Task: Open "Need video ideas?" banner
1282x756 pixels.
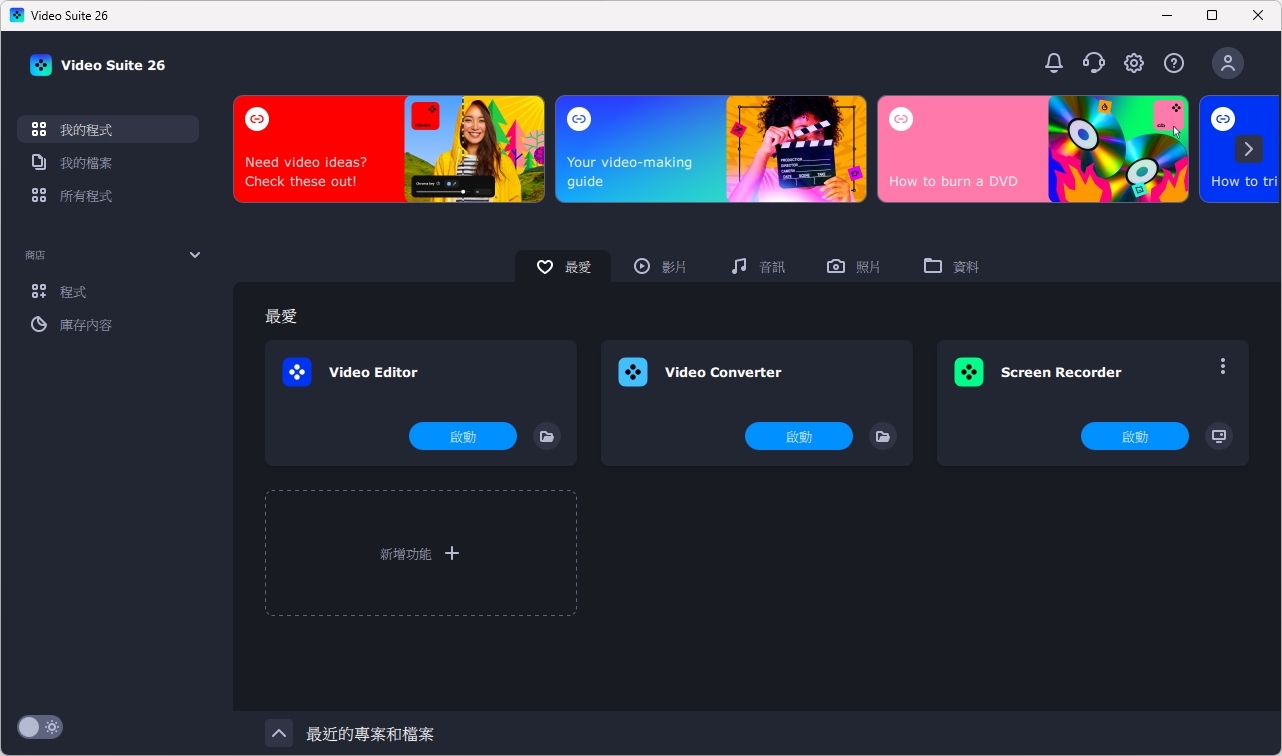Action: [x=389, y=149]
